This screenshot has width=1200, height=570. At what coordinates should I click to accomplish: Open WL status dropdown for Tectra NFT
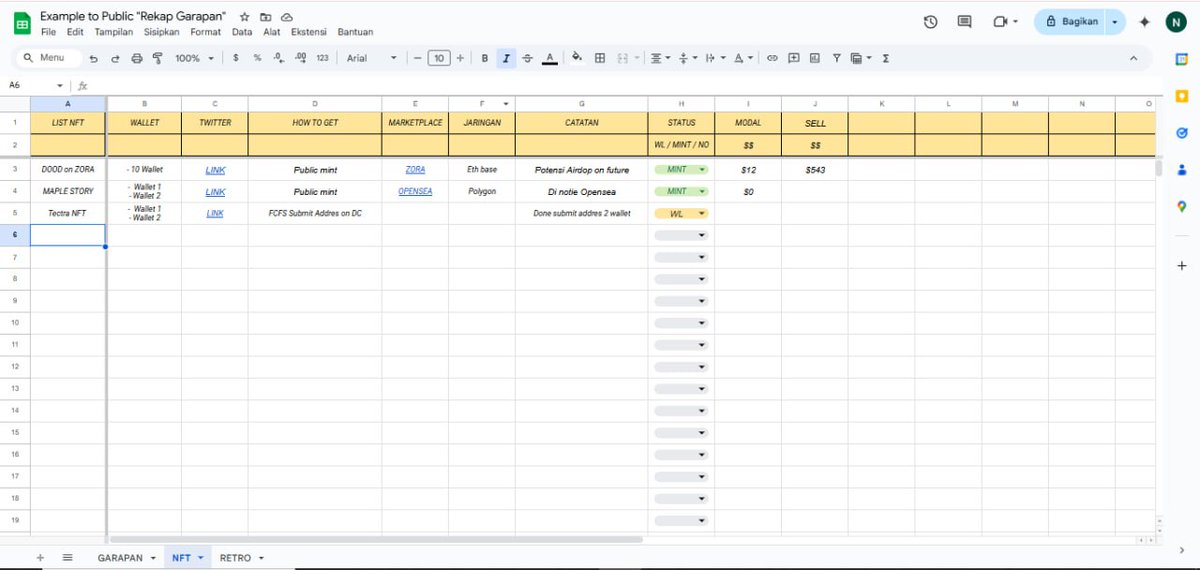680,213
